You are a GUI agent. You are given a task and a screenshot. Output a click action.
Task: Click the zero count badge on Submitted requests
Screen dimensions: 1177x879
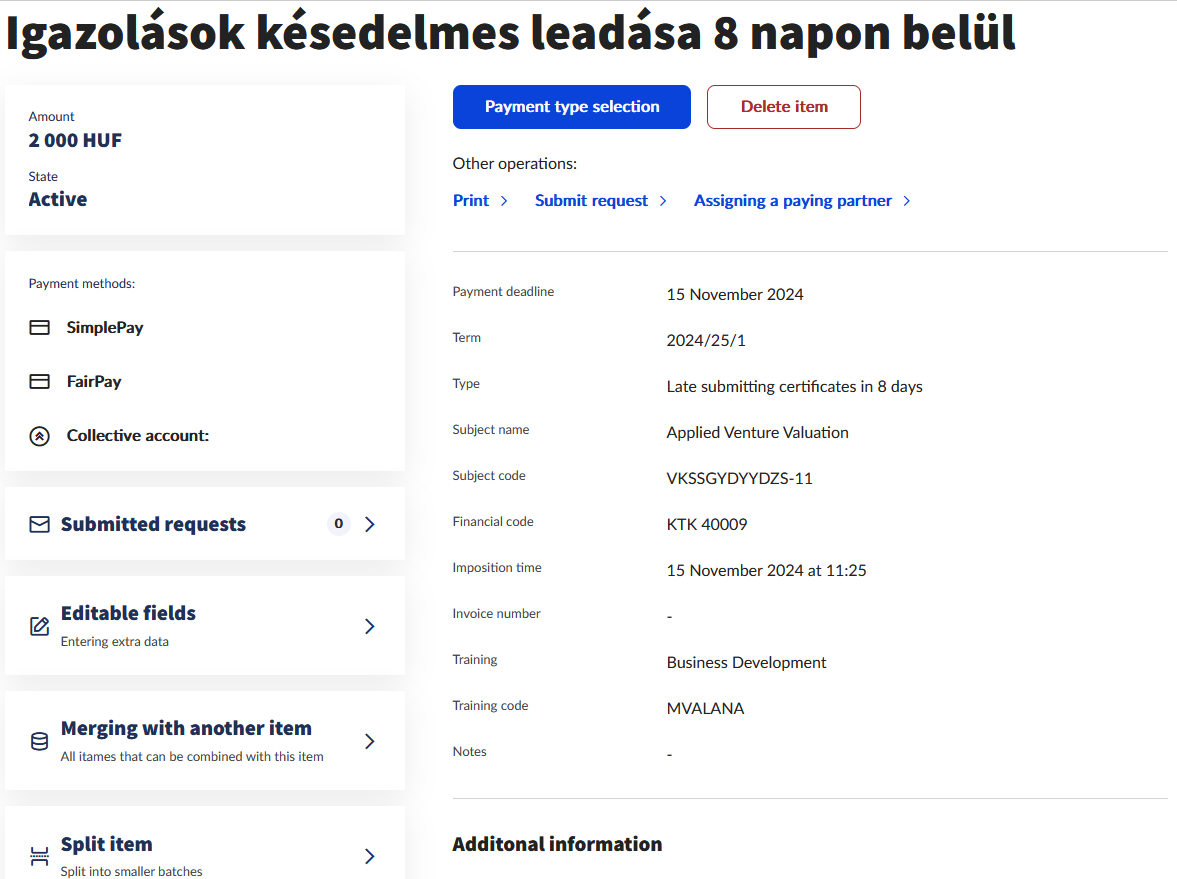click(339, 524)
